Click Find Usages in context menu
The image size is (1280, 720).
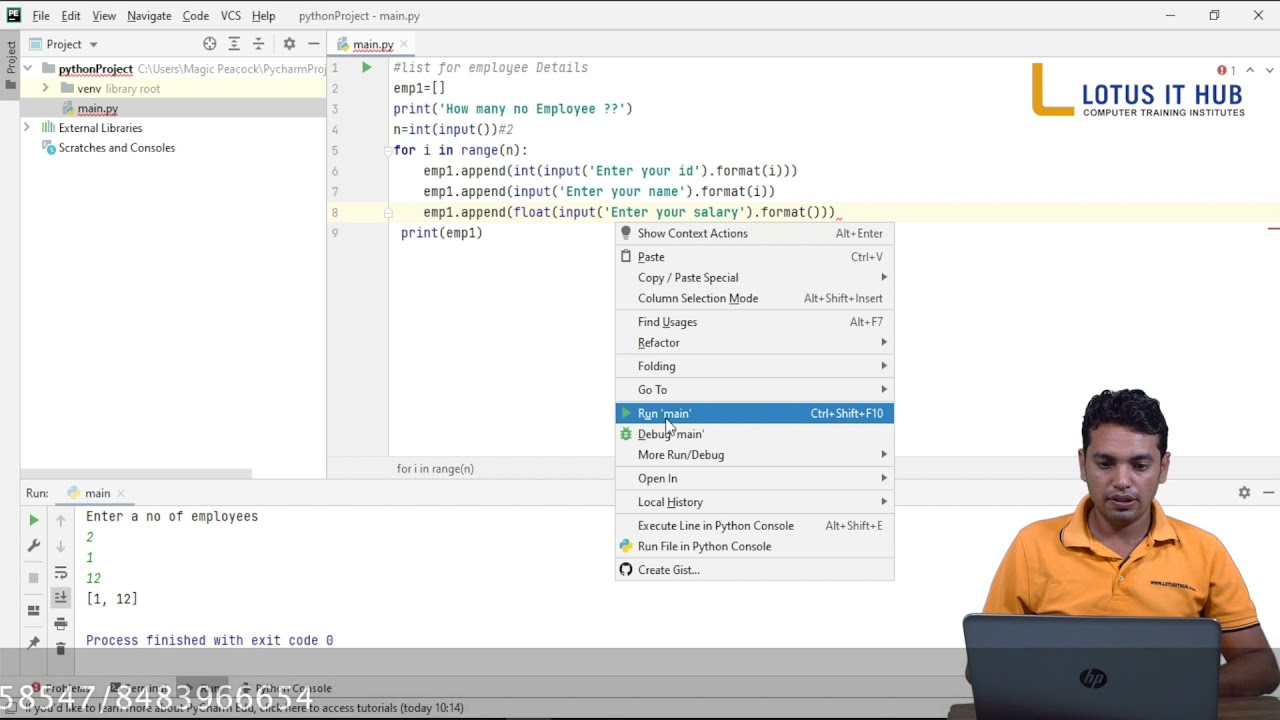[x=754, y=322]
